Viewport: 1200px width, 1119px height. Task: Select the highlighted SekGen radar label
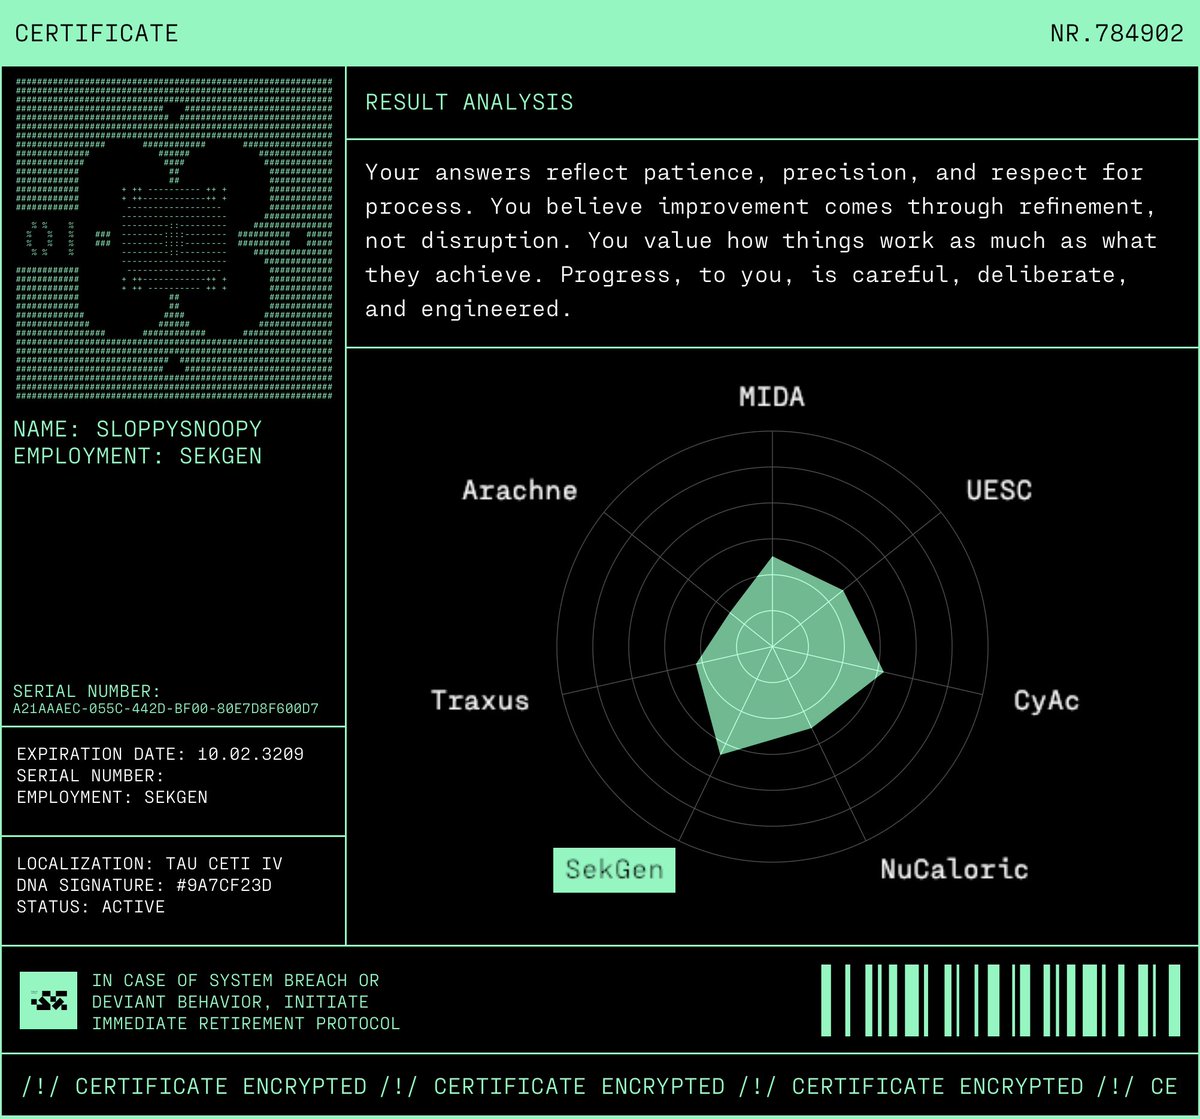[614, 870]
